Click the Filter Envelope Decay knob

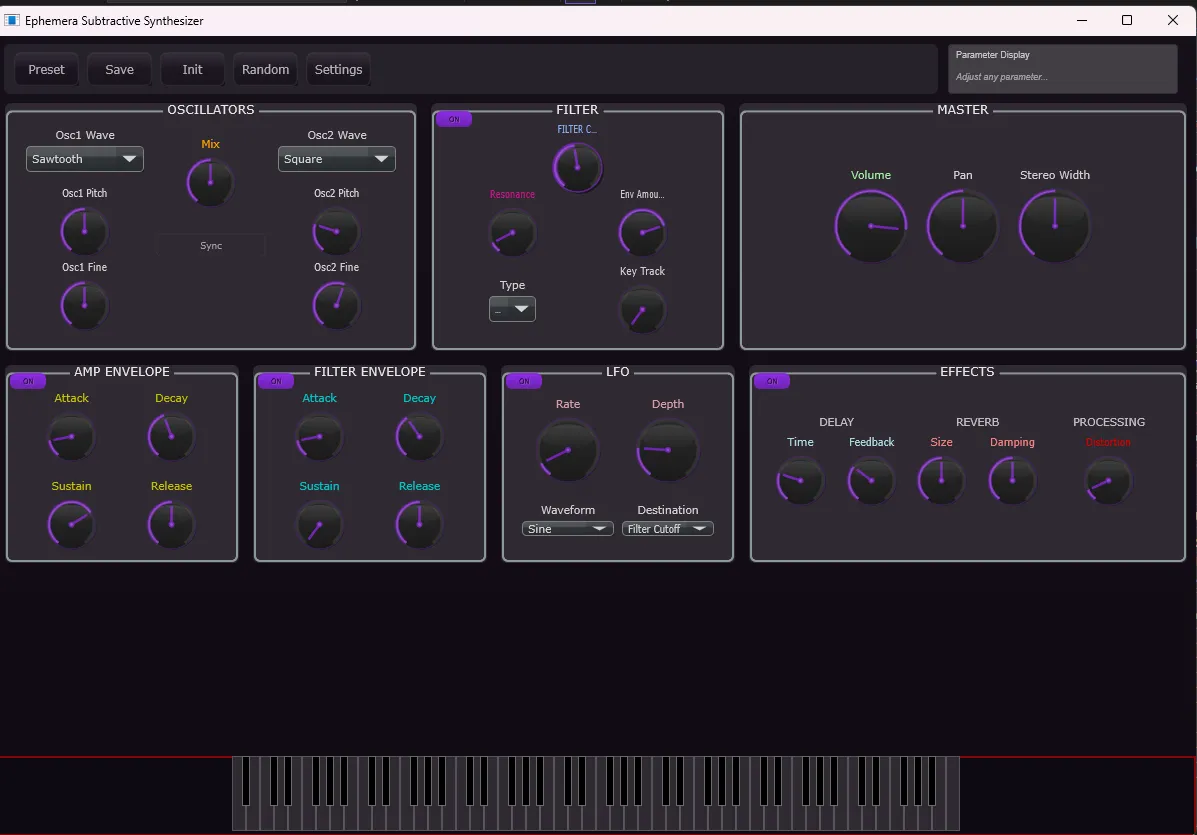[419, 437]
